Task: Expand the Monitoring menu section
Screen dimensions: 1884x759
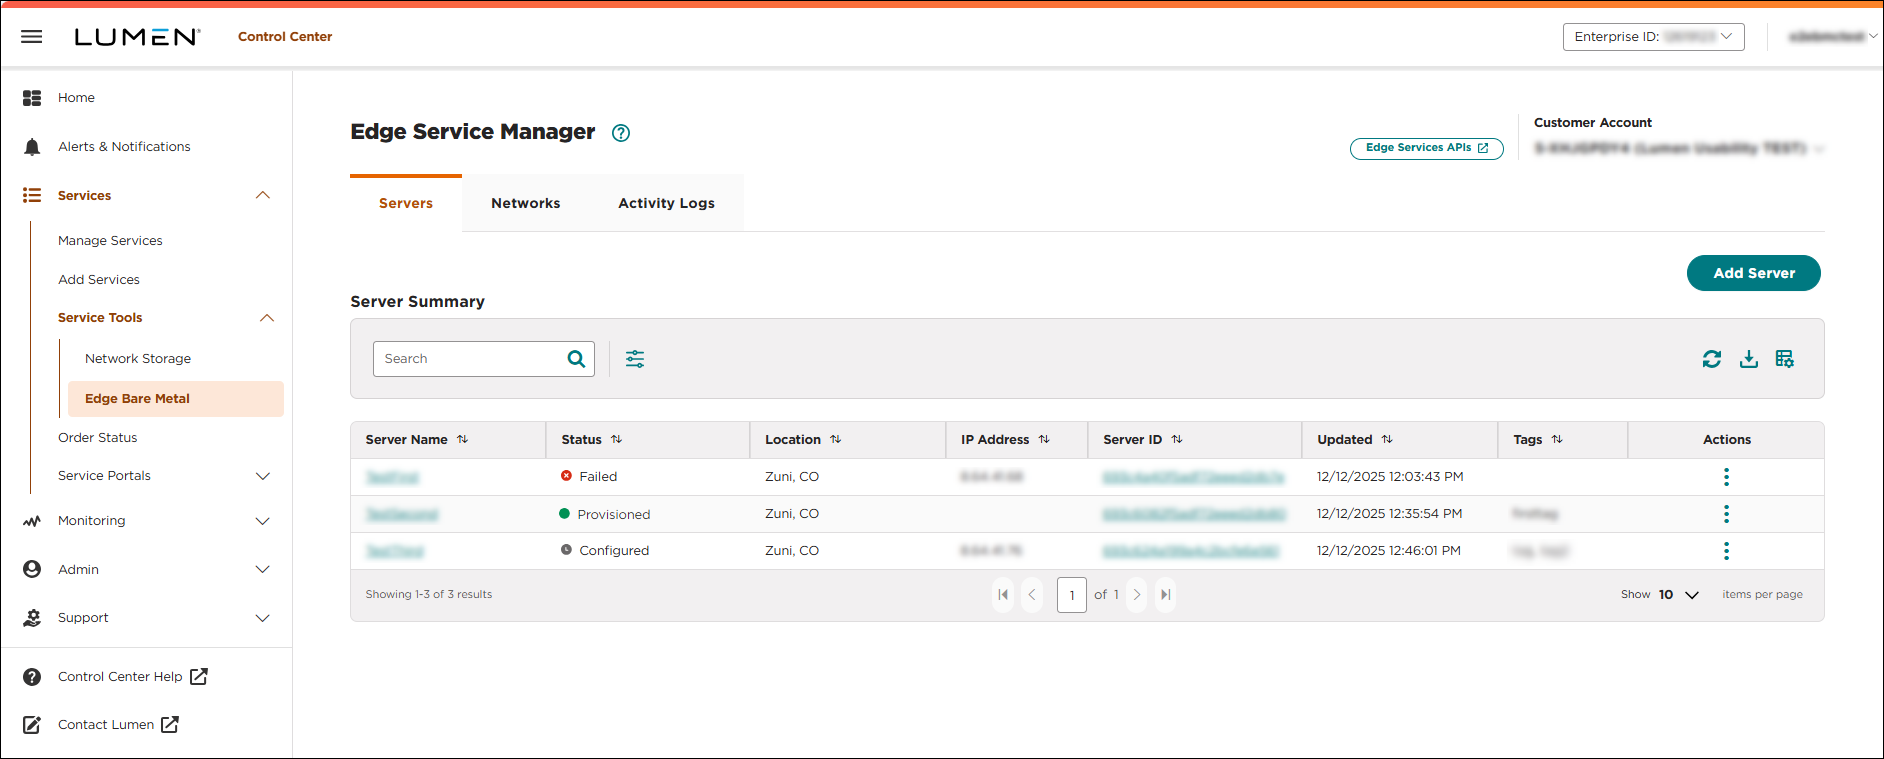Action: click(x=263, y=521)
